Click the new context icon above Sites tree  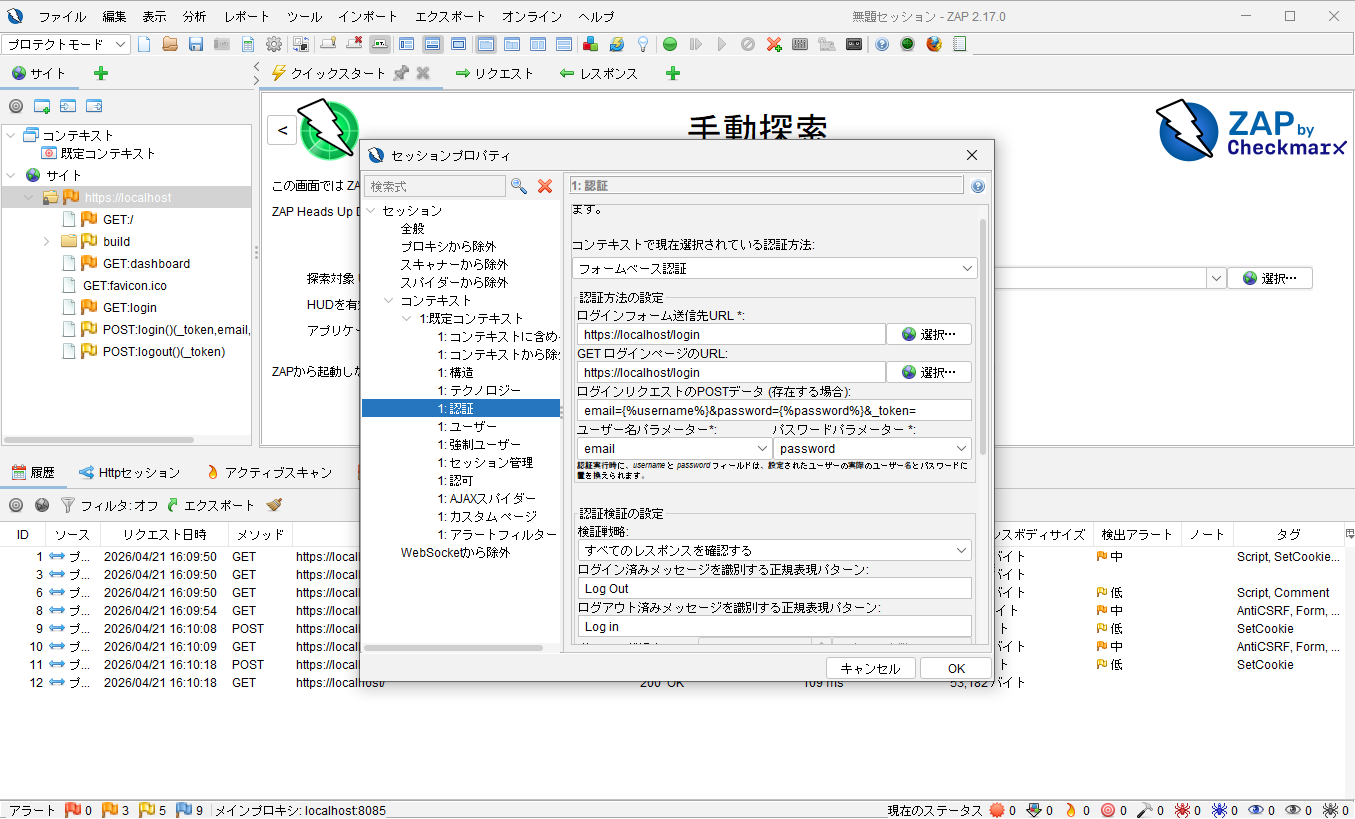coord(42,106)
